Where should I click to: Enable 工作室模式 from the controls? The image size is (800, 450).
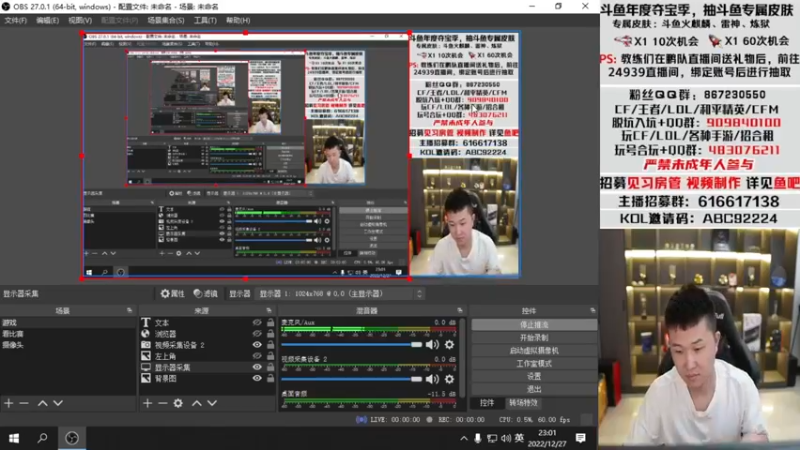(x=534, y=363)
